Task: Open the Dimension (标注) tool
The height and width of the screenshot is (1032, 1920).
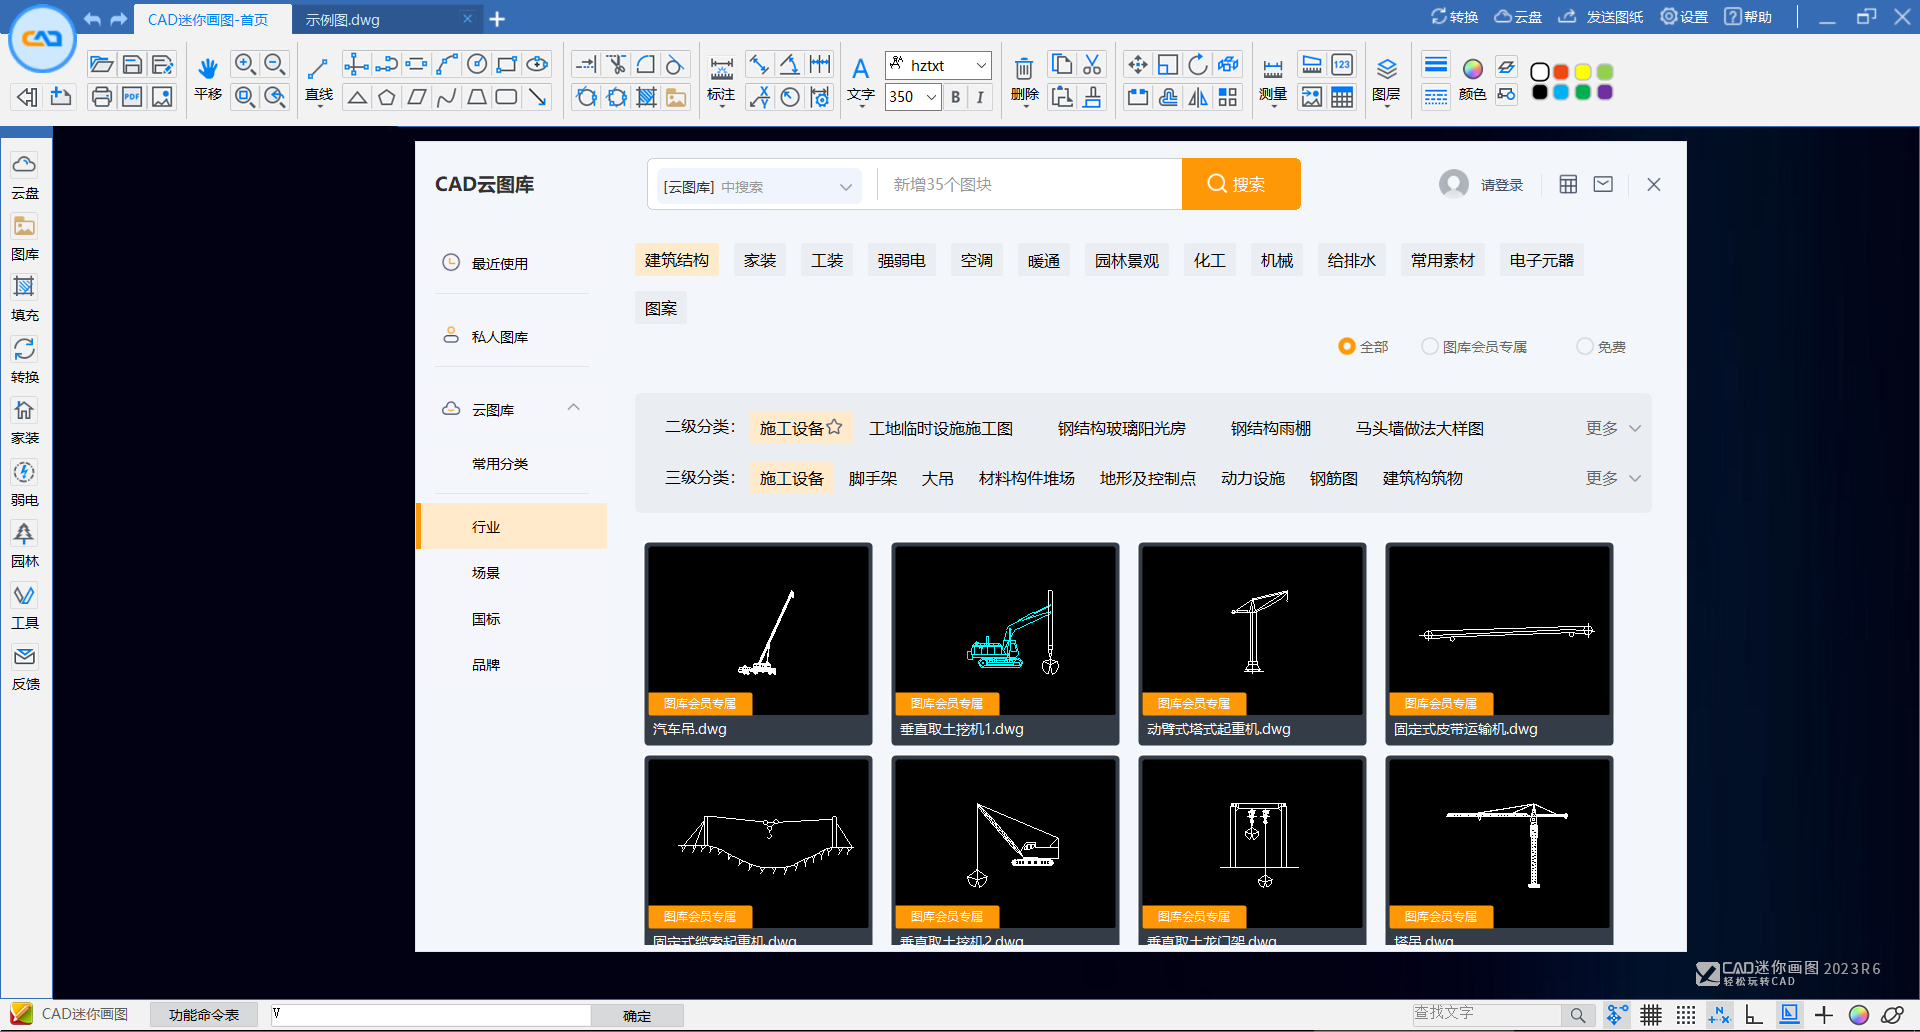Action: [x=721, y=78]
